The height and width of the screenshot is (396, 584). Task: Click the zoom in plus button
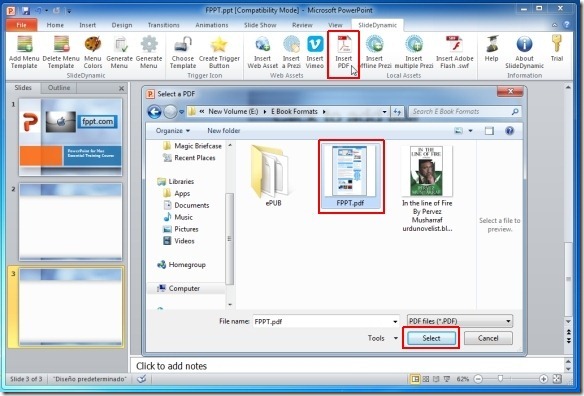[543, 379]
